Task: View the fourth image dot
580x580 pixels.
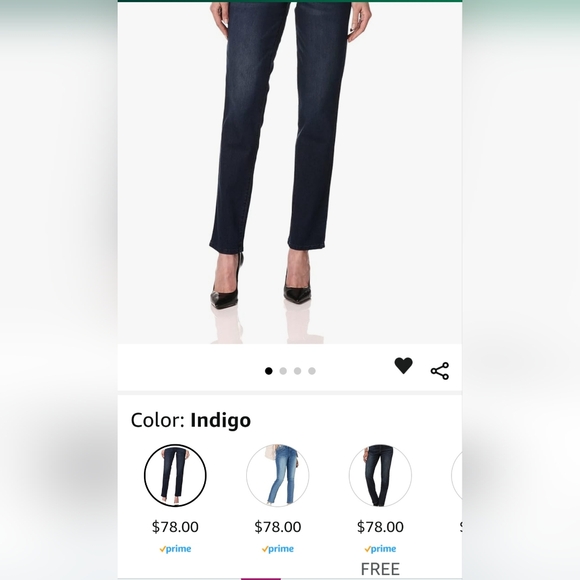Action: (x=312, y=371)
